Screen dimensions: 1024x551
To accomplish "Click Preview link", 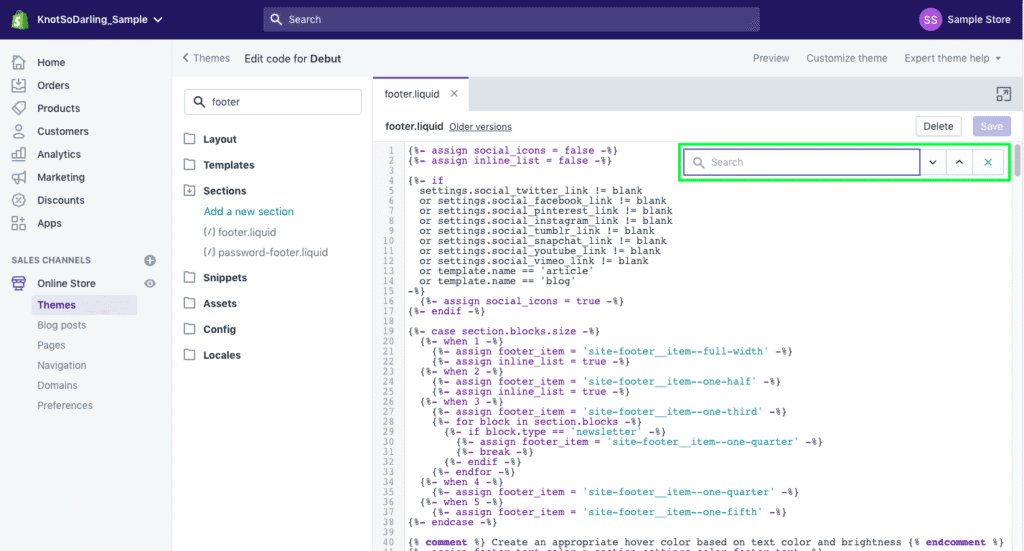I will point(771,58).
